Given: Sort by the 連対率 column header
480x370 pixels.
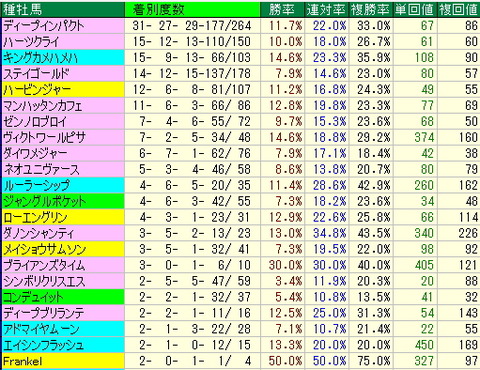Looking at the screenshot, I should click(326, 9).
